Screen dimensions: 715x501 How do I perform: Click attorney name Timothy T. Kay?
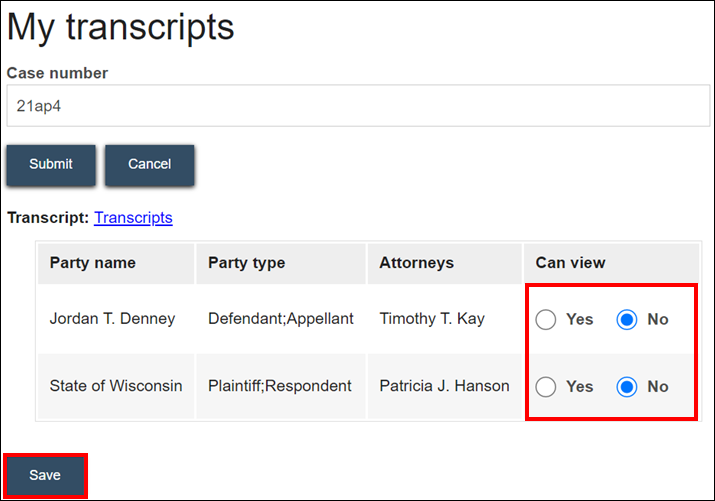tap(432, 319)
